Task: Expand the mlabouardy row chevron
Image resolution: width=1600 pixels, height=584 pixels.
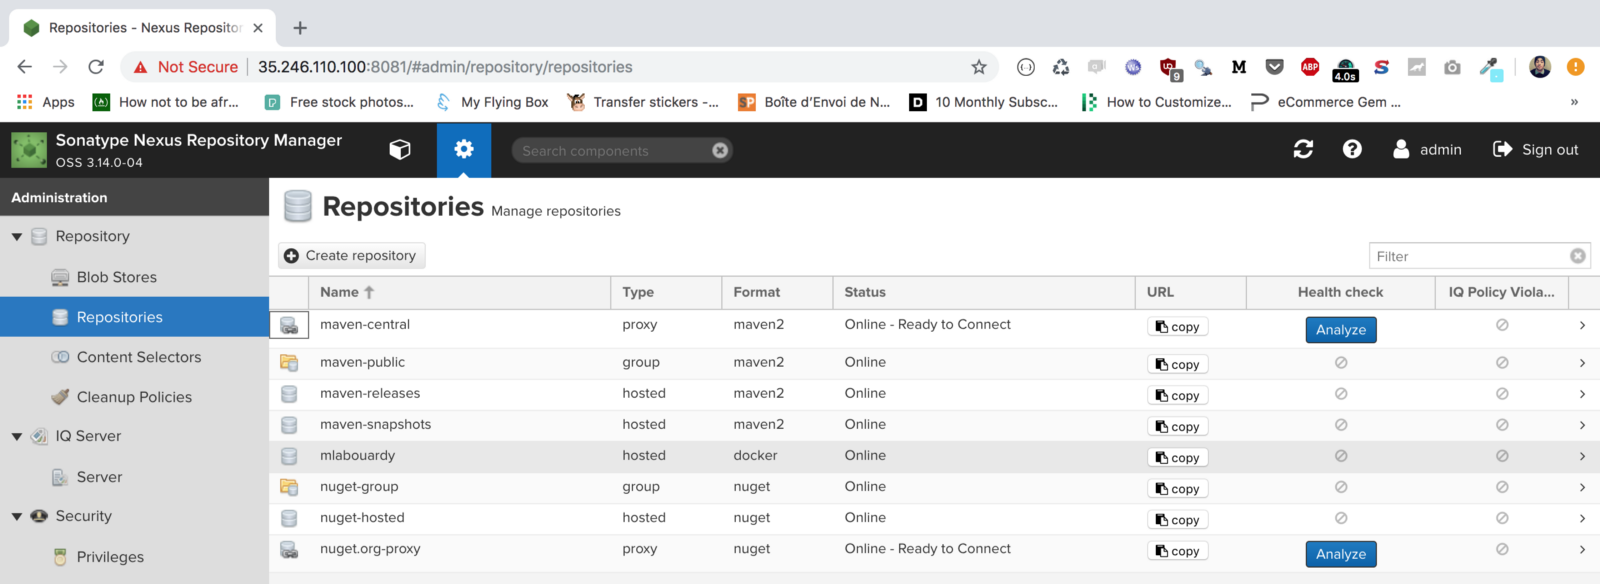Action: tap(1582, 456)
